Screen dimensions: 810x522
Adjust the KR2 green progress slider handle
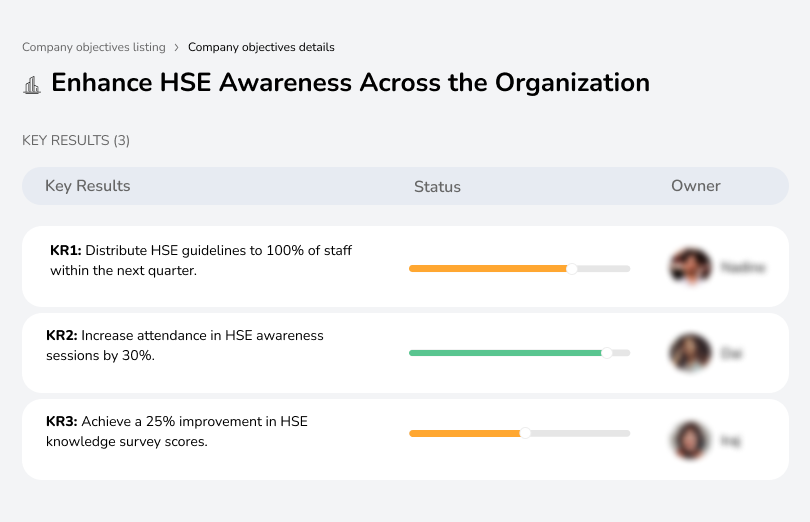click(x=607, y=353)
